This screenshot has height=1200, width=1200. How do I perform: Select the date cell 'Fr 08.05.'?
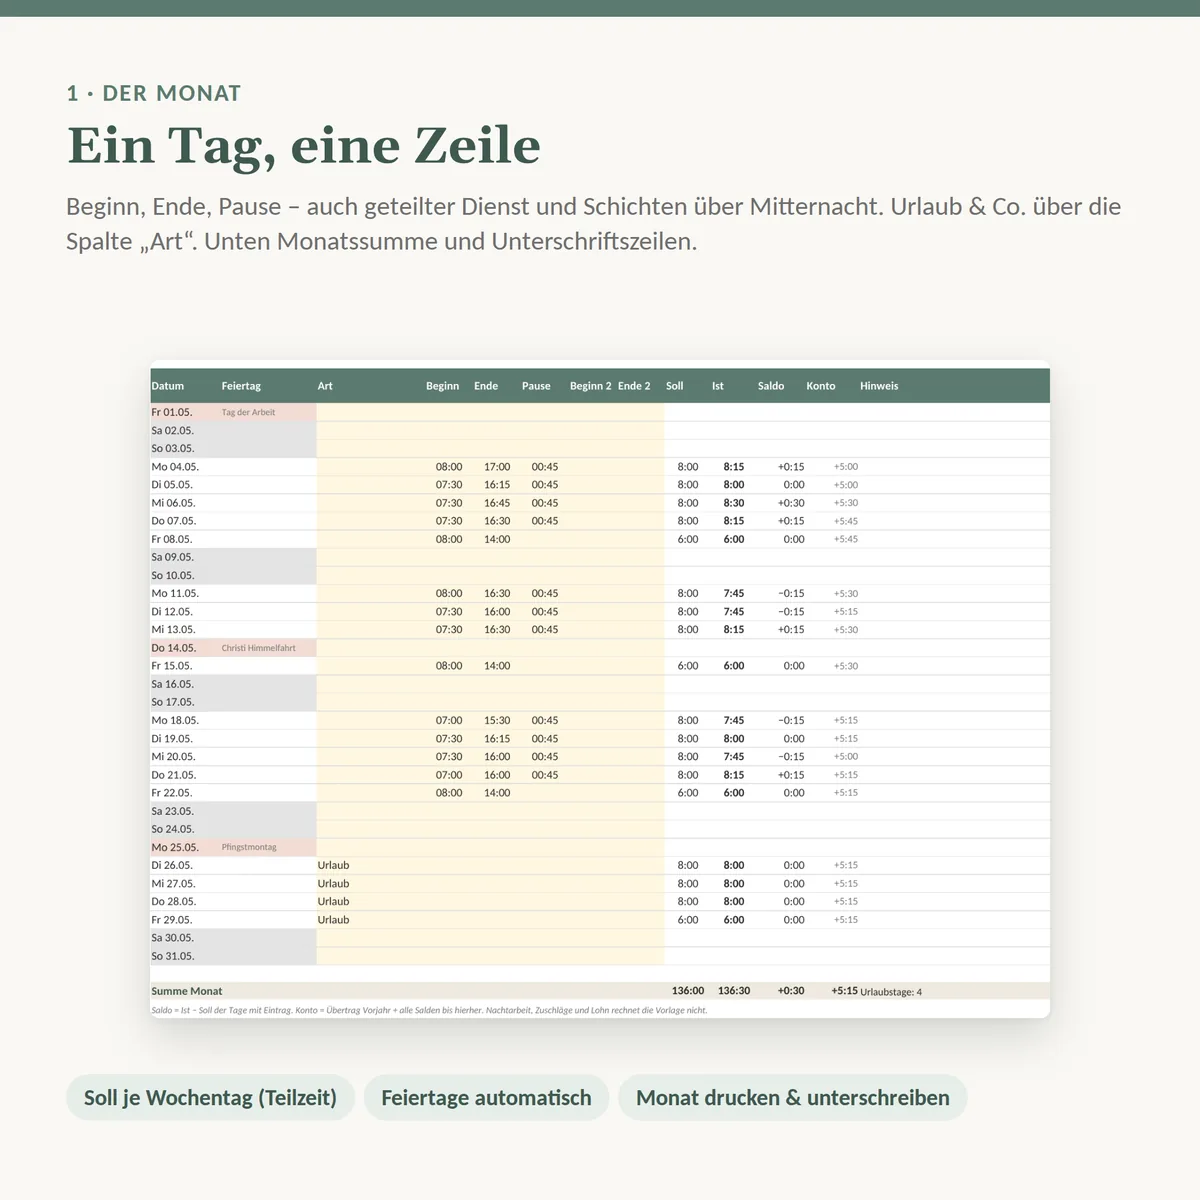172,539
